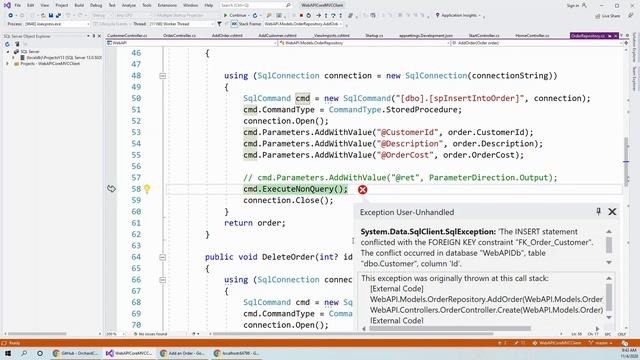Switch to the OrderController.cs tab
Screen dimensions: 640x360
(x=179, y=36)
